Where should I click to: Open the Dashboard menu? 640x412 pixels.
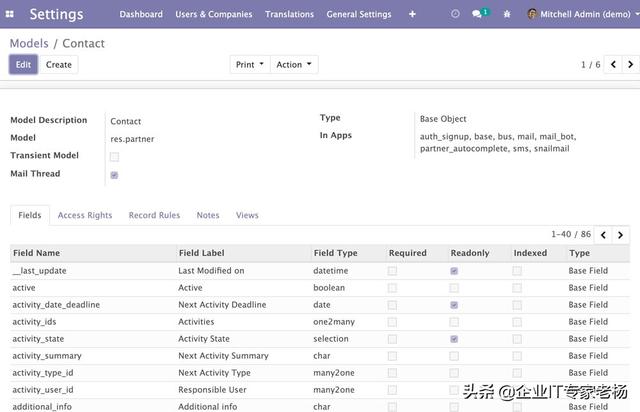(x=141, y=14)
